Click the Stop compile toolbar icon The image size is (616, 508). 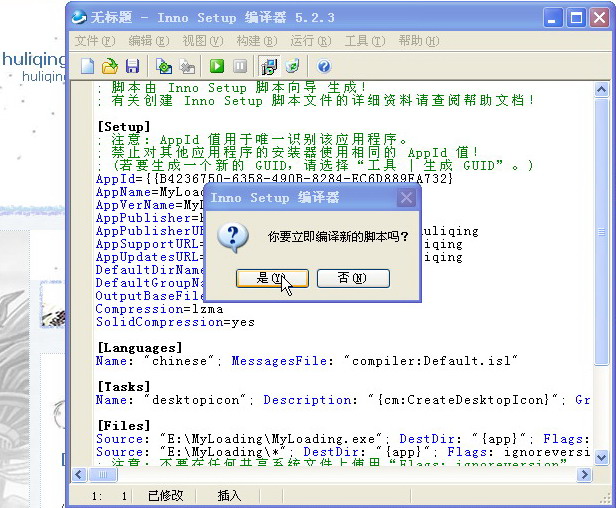(x=187, y=66)
